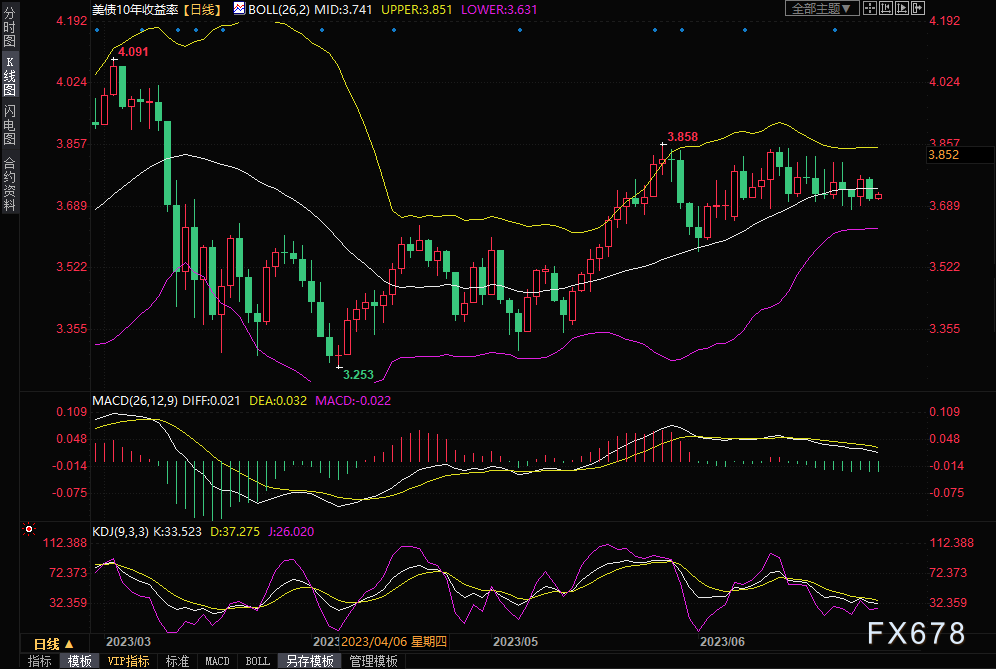Select the 标准 template
Viewport: 996px width, 669px height.
click(177, 661)
